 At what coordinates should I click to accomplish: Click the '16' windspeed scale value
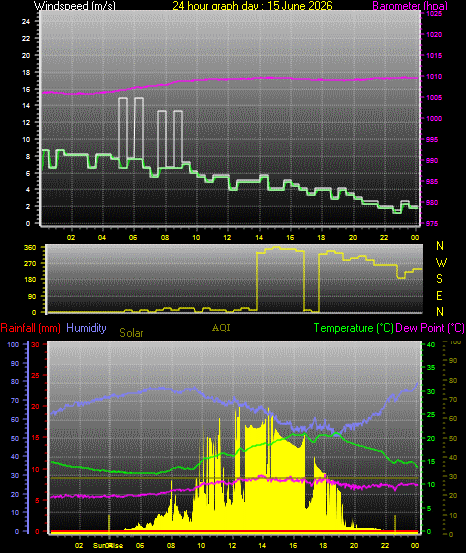pyautogui.click(x=26, y=90)
